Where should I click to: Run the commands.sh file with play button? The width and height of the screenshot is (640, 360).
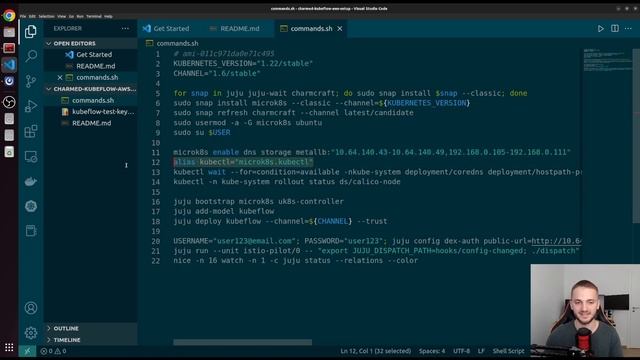click(x=600, y=29)
